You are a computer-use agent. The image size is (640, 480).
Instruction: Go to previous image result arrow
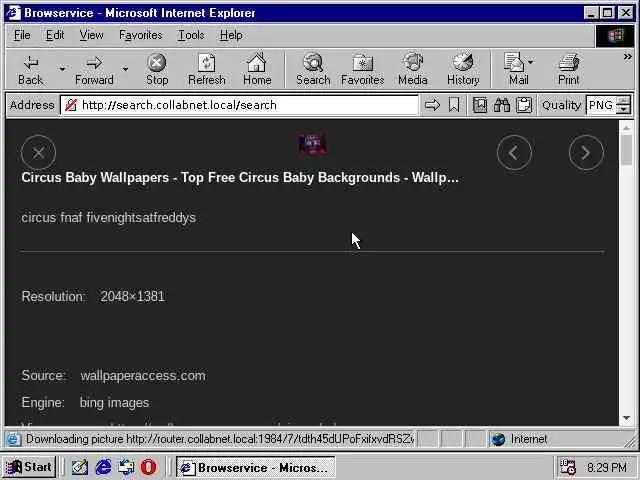[x=514, y=153]
